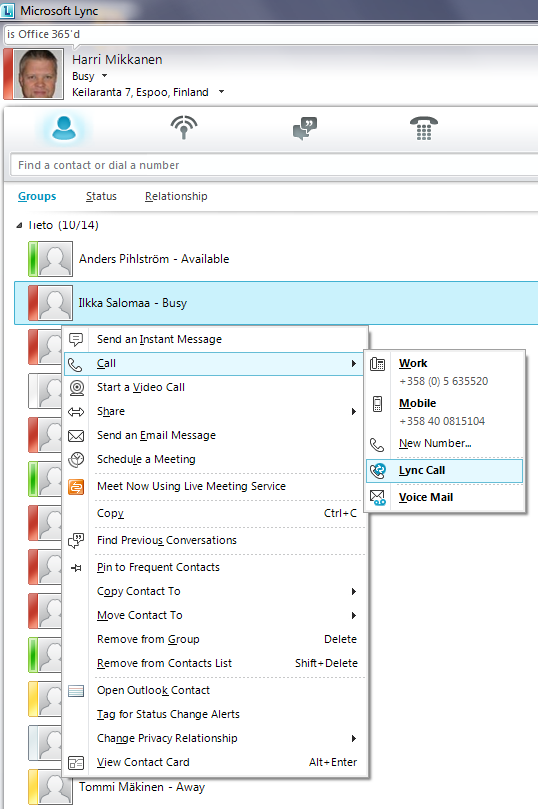
Task: Click the Outlook contact card icon
Action: point(76,690)
